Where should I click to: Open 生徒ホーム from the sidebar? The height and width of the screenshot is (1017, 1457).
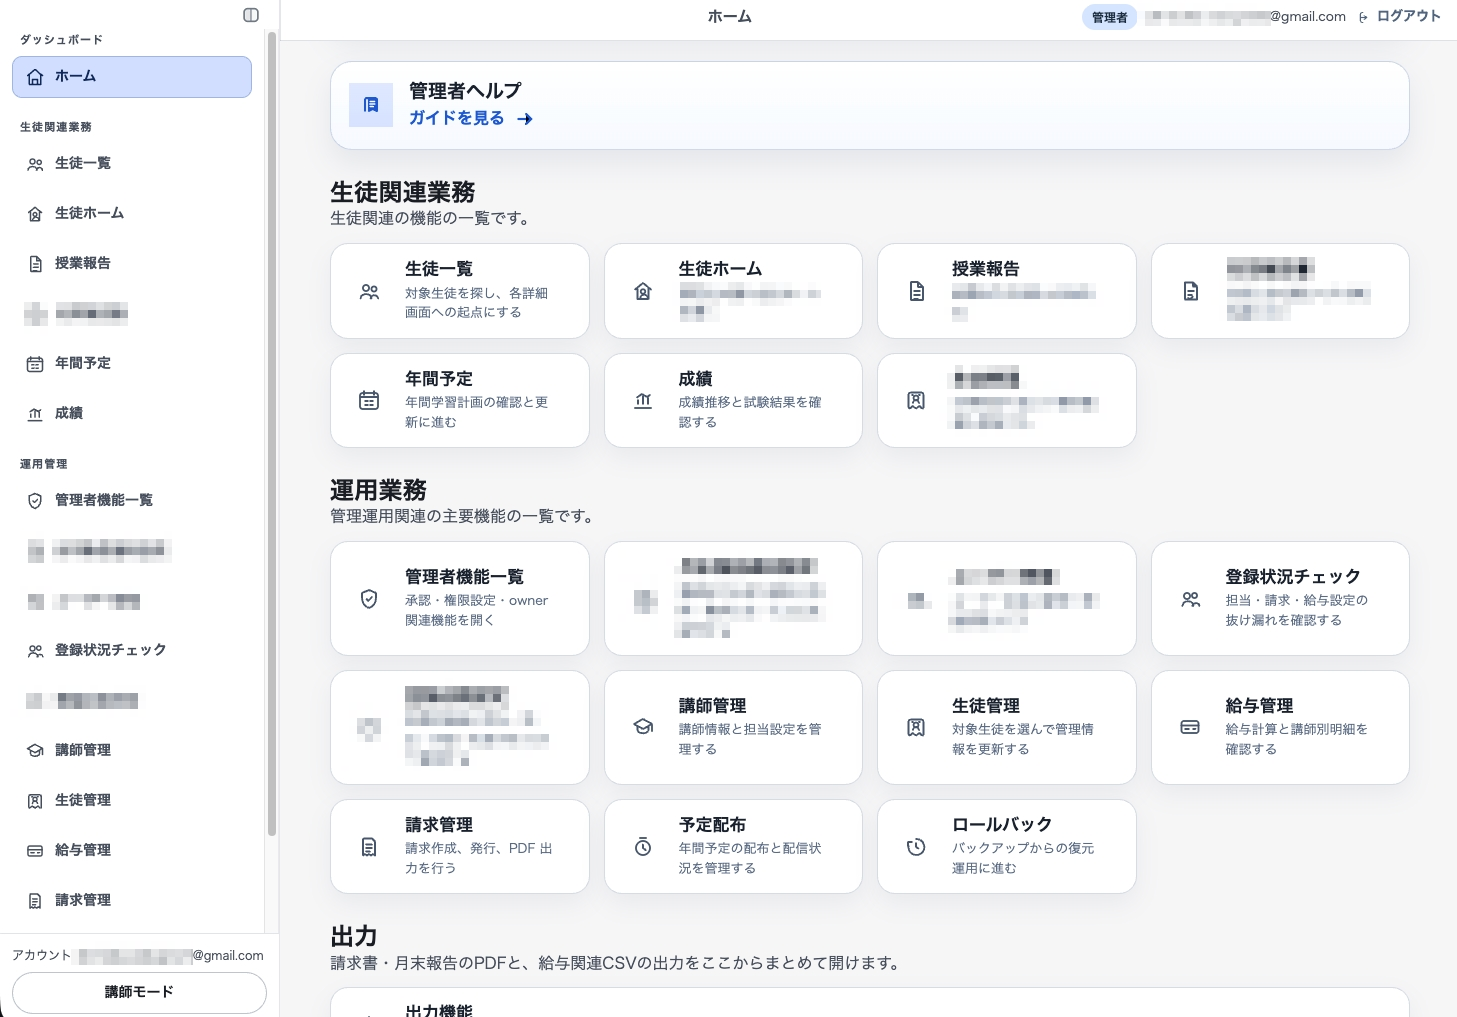[x=132, y=214]
